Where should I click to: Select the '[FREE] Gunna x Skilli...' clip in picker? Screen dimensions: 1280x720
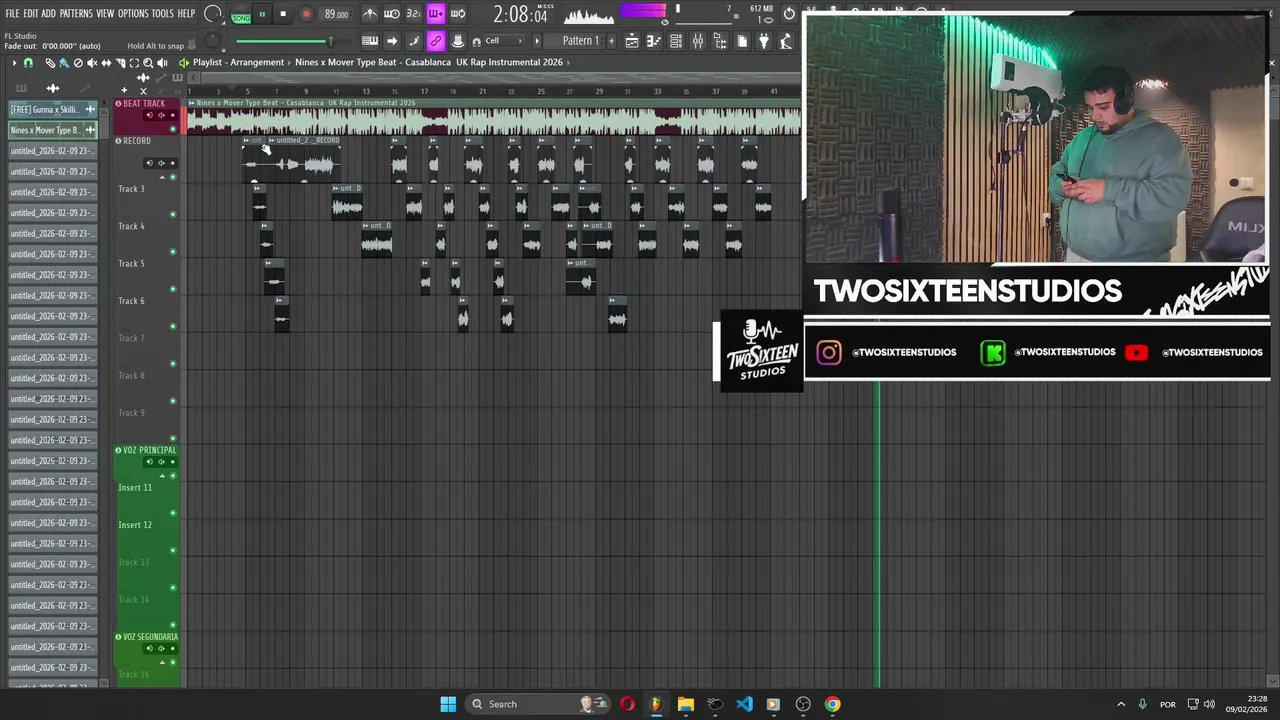point(52,109)
